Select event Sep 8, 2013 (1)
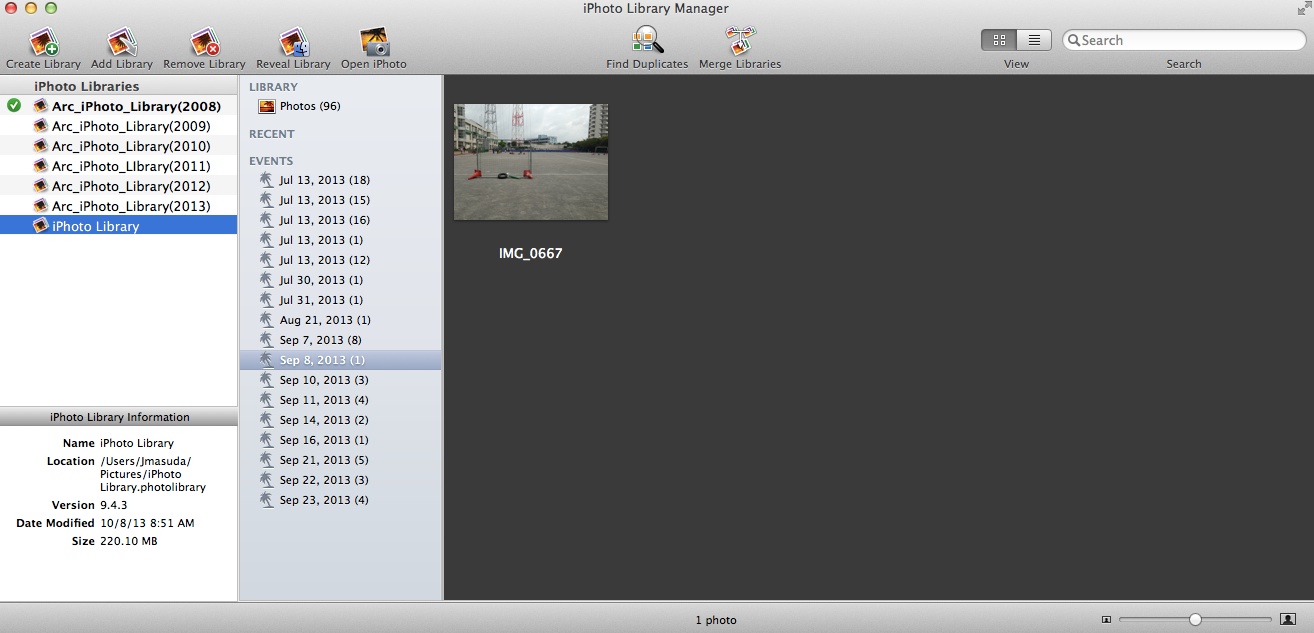The image size is (1314, 633). click(340, 360)
